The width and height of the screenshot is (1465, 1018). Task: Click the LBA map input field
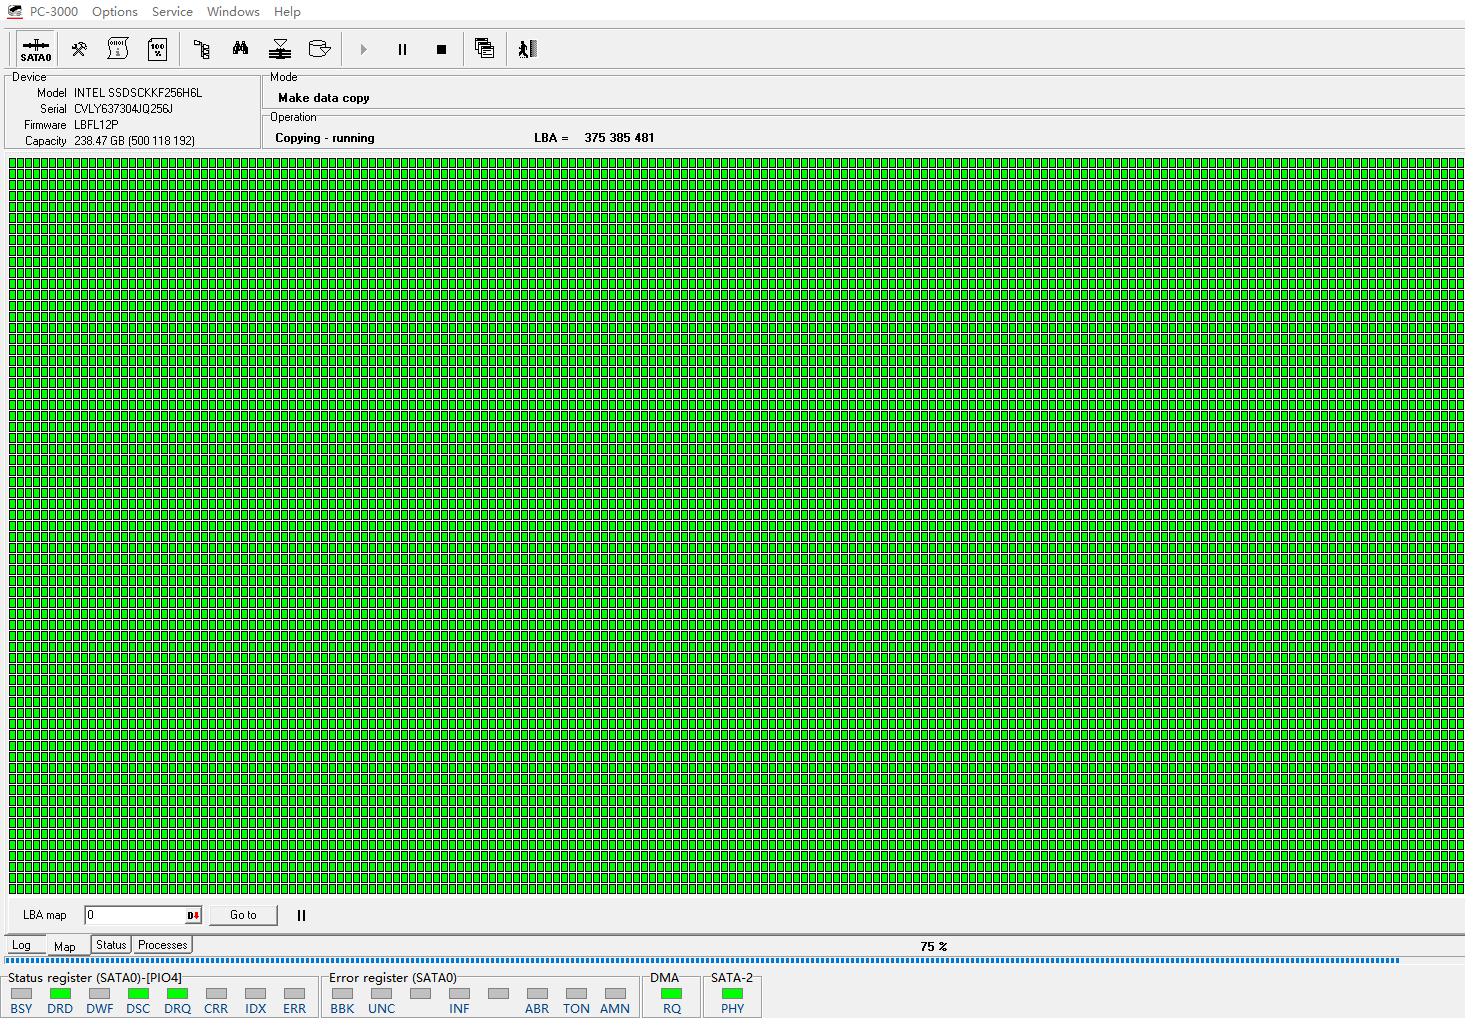click(135, 915)
